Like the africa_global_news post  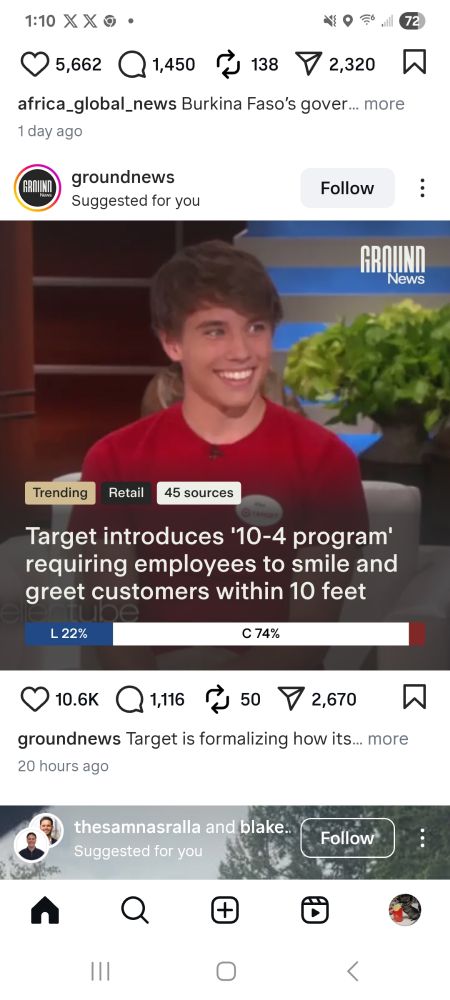tap(34, 64)
